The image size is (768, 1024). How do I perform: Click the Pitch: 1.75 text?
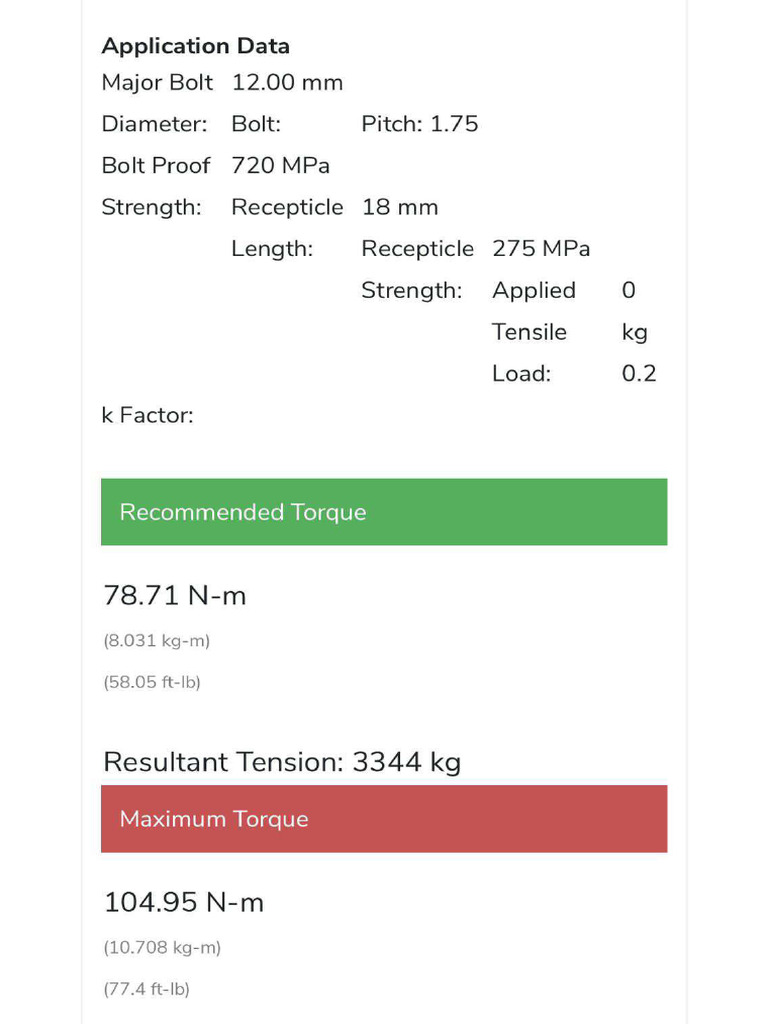coord(420,124)
